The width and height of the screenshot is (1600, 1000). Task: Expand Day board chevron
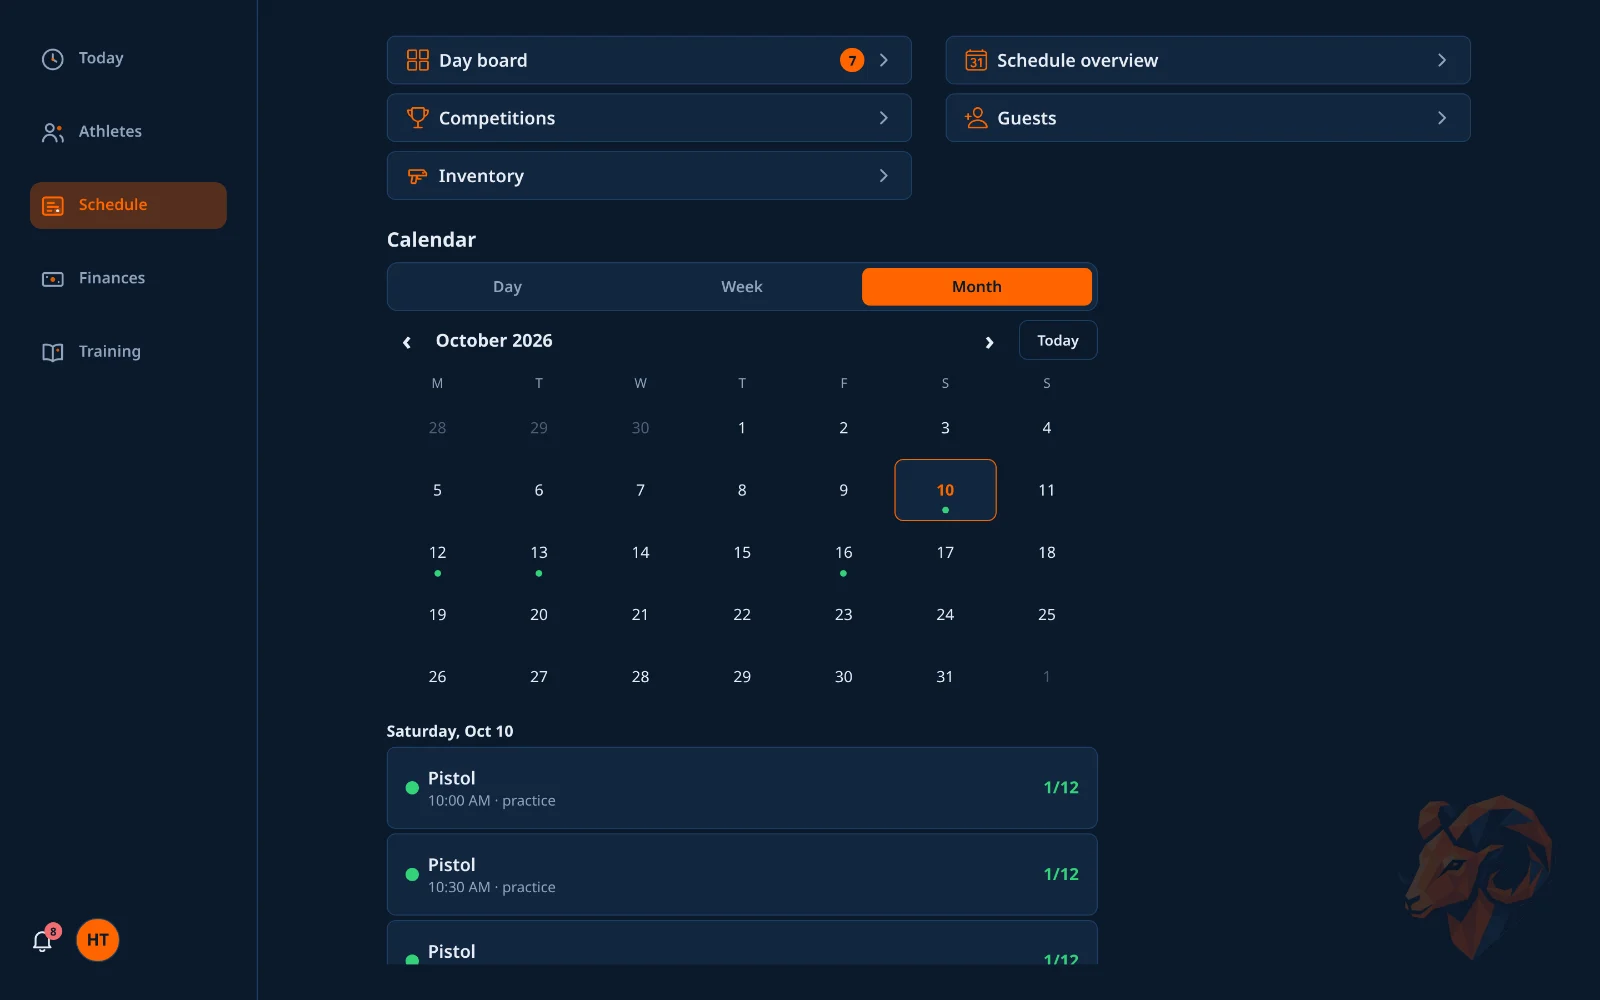[884, 60]
